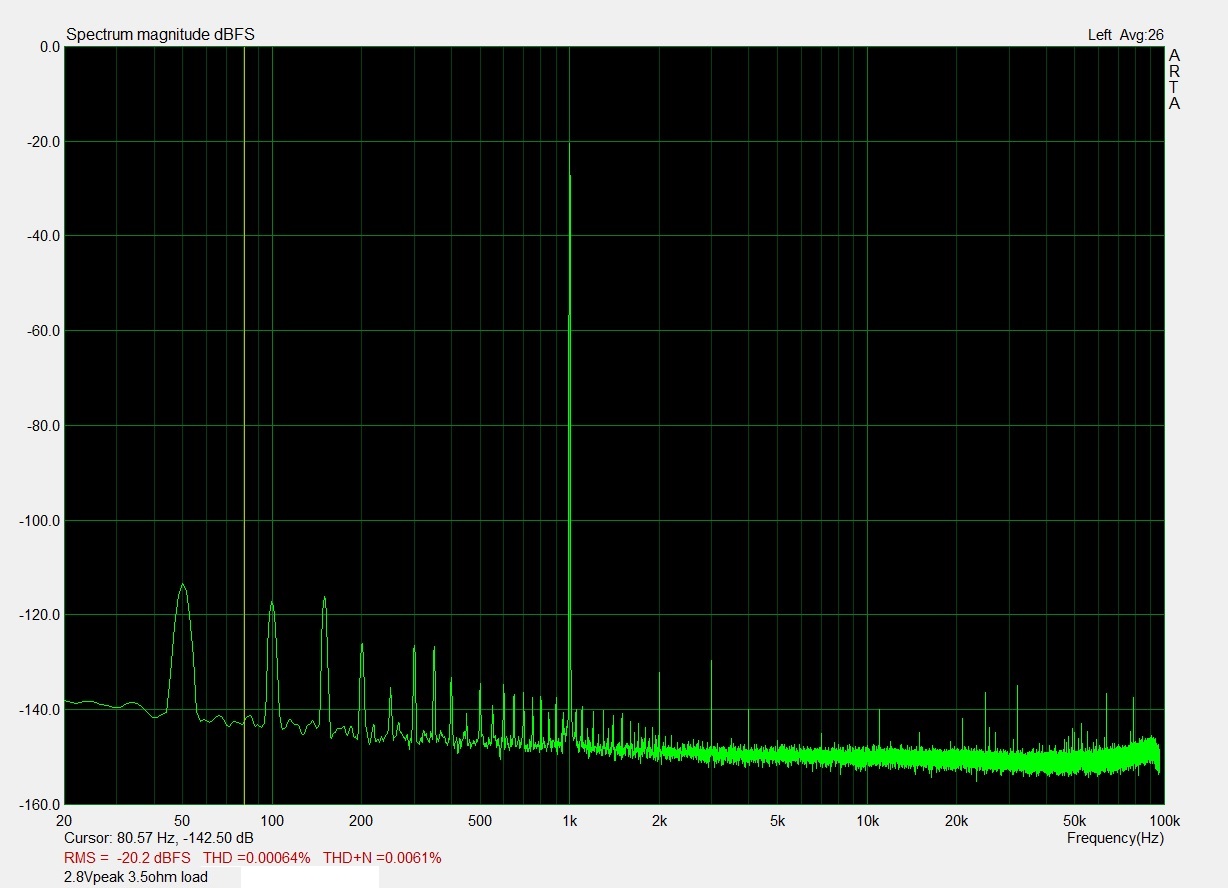
Task: Click the 'RMS = -20.2 dBFS' value
Action: click(126, 858)
